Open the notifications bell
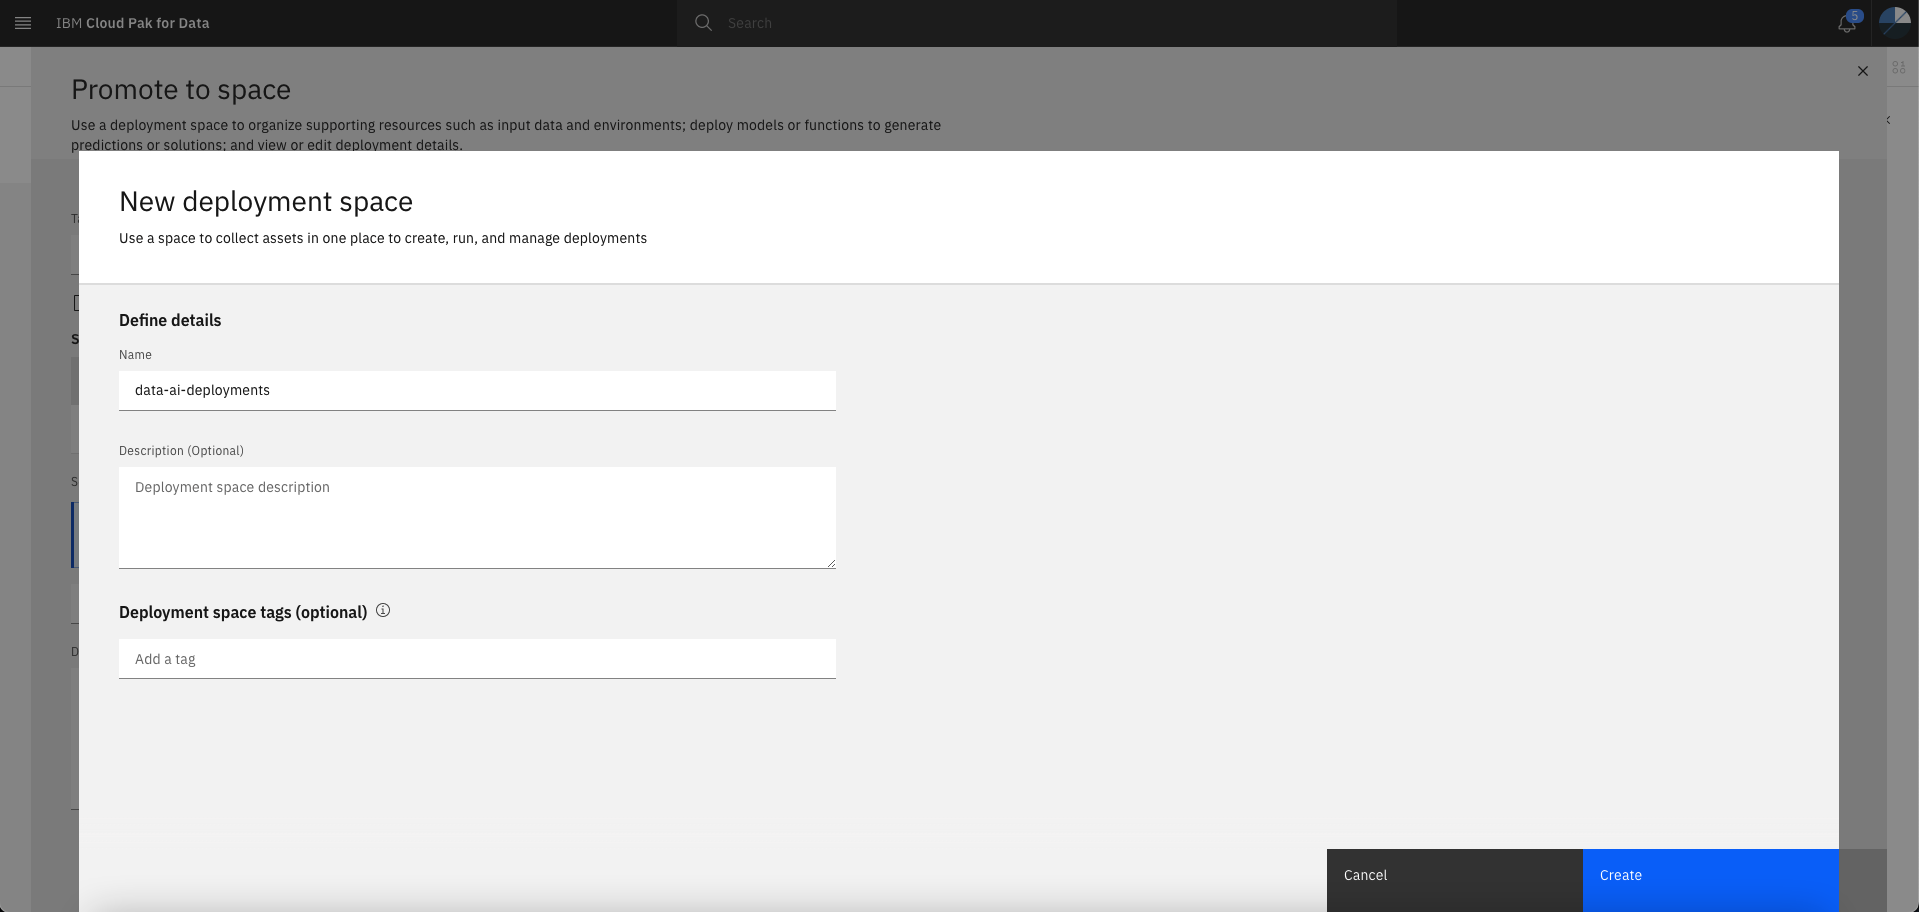 tap(1847, 22)
